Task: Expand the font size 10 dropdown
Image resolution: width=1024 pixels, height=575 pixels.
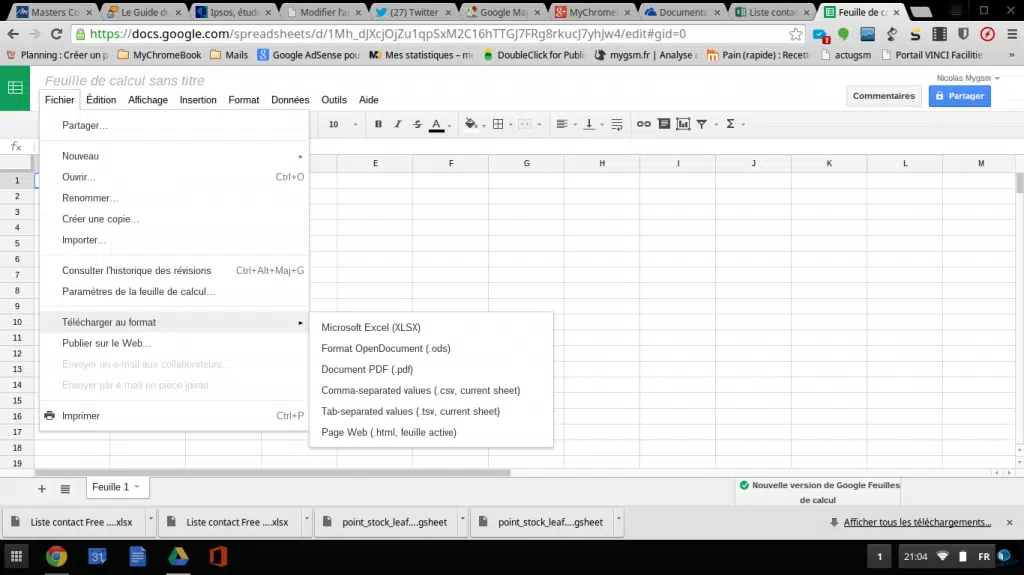Action: click(x=355, y=124)
